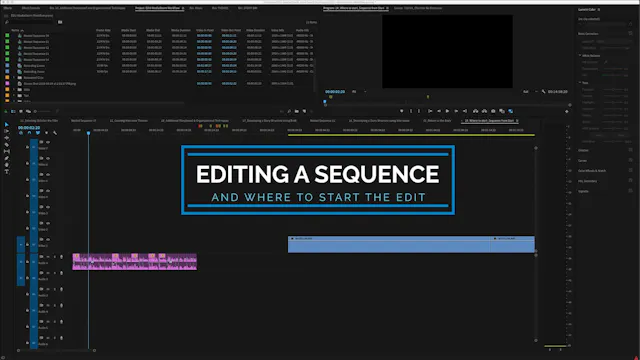
Task: Select the Pen tool
Action: 7,158
